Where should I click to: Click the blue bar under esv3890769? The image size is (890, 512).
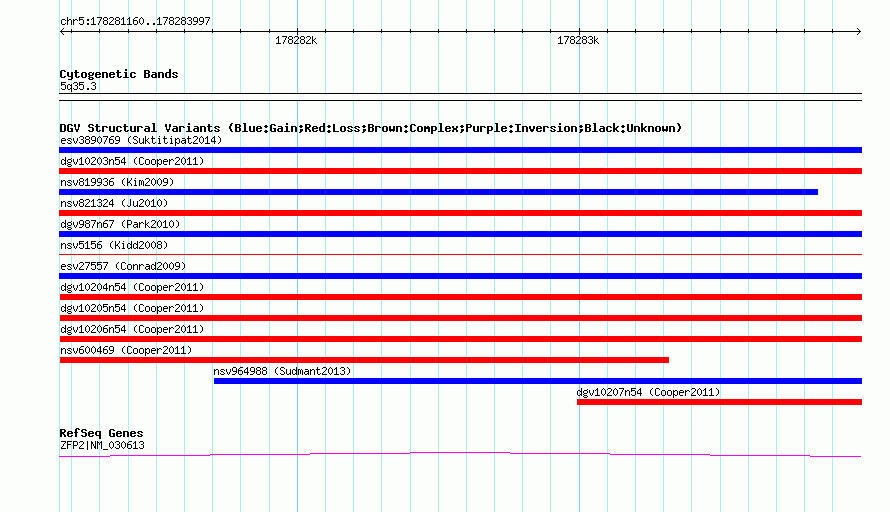click(460, 150)
